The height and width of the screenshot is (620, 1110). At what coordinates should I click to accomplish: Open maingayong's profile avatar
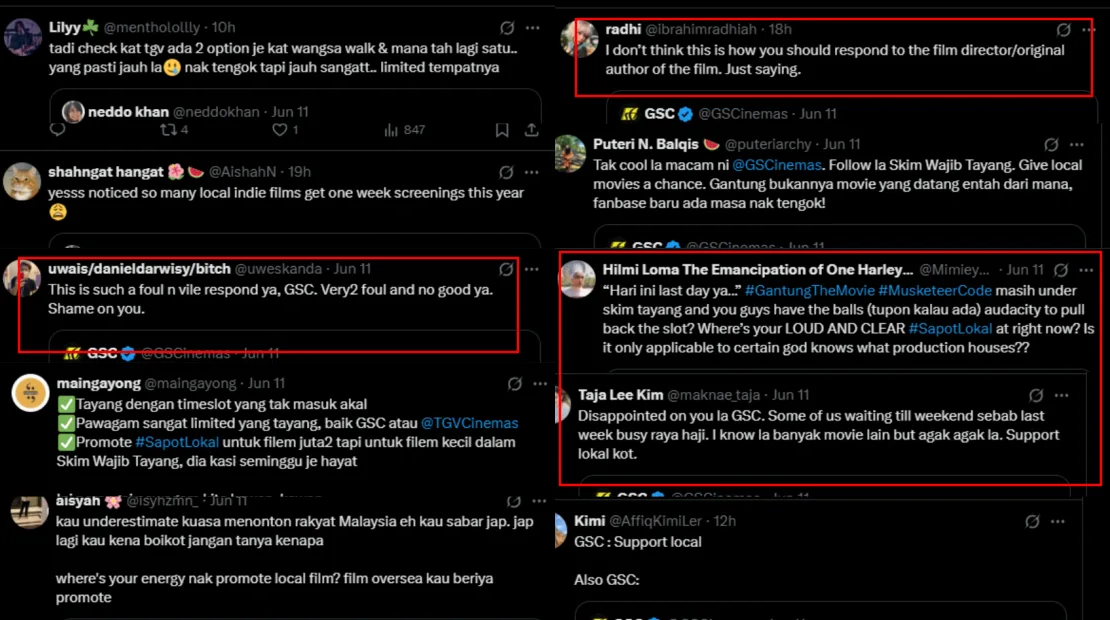point(30,393)
